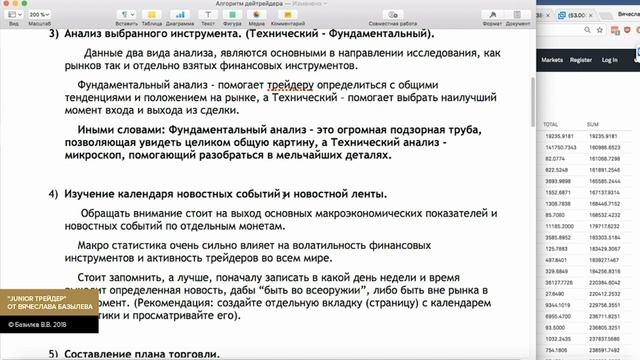
Task: Click the SUM column header in browser
Action: click(x=593, y=124)
